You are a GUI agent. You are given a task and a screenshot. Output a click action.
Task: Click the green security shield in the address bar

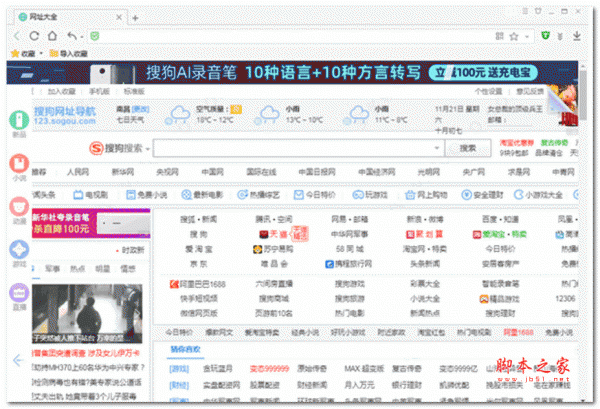95,36
